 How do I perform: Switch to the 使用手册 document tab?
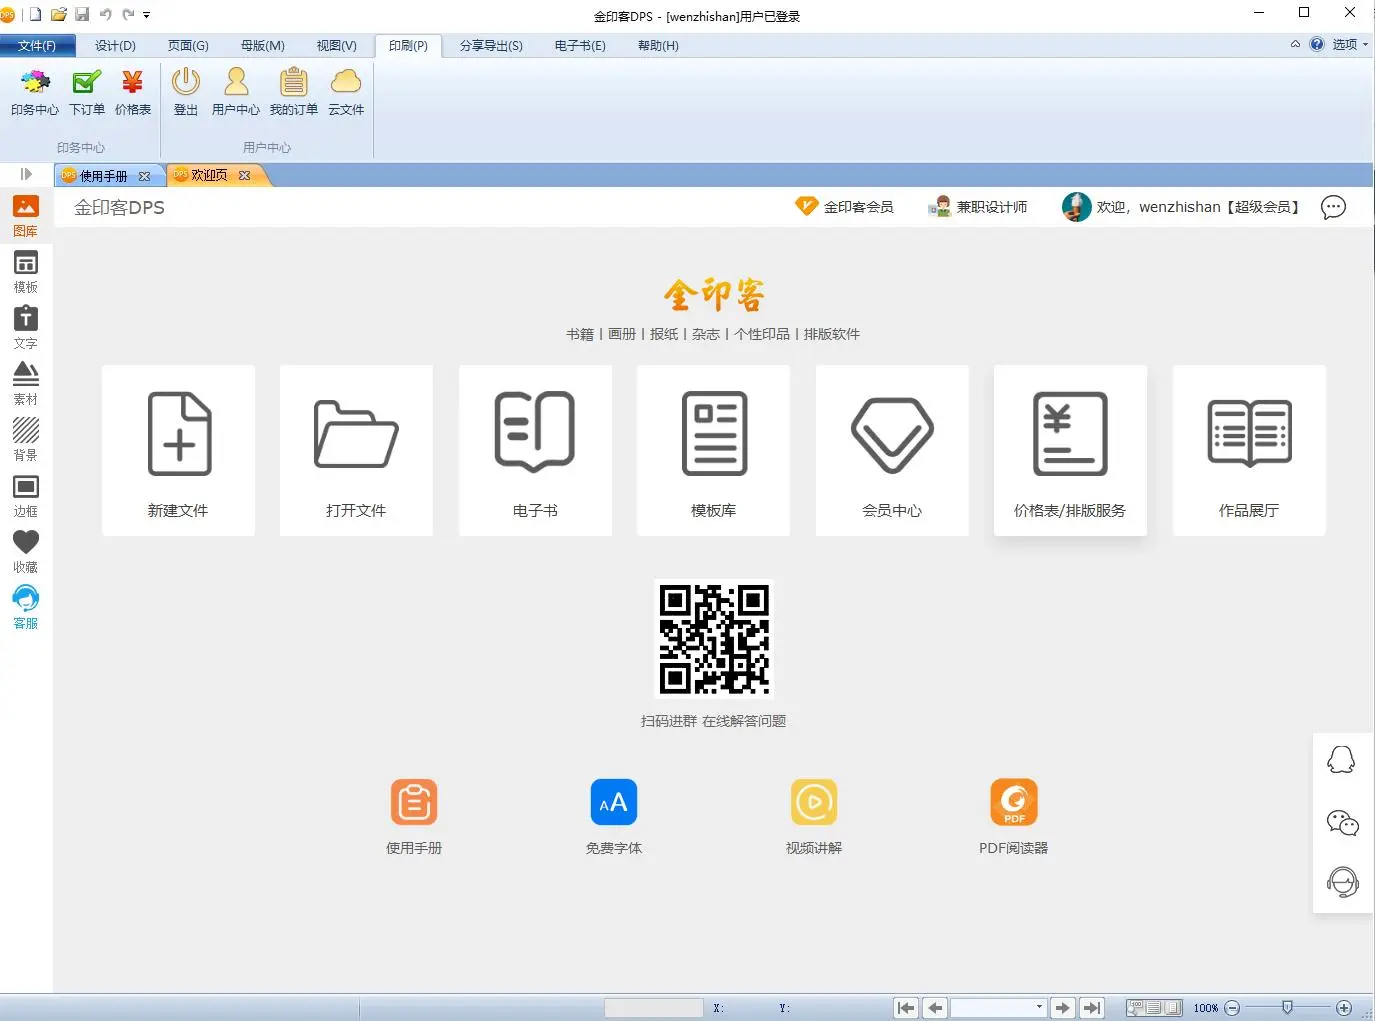[103, 176]
